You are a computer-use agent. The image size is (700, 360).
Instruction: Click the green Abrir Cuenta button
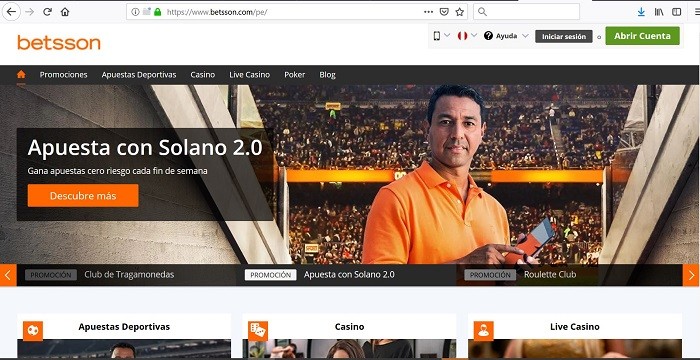(x=642, y=36)
